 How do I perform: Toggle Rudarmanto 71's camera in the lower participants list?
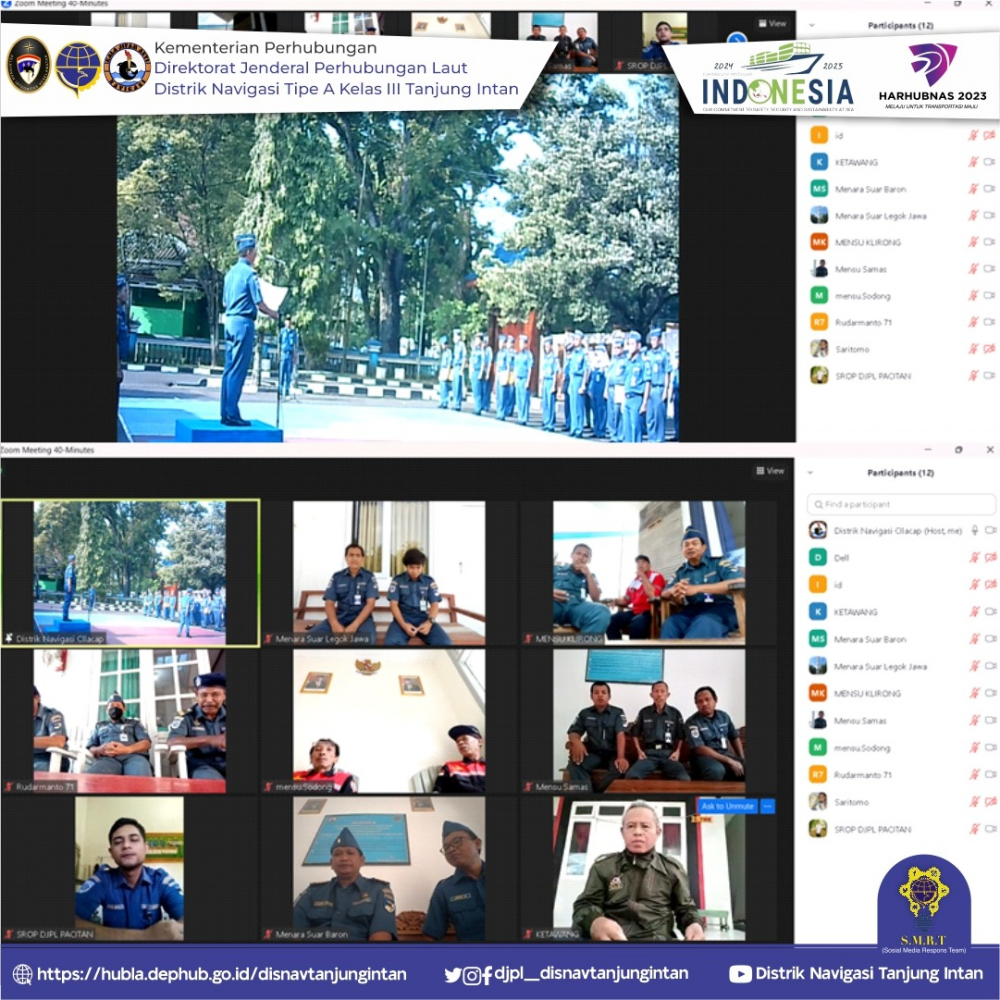990,774
